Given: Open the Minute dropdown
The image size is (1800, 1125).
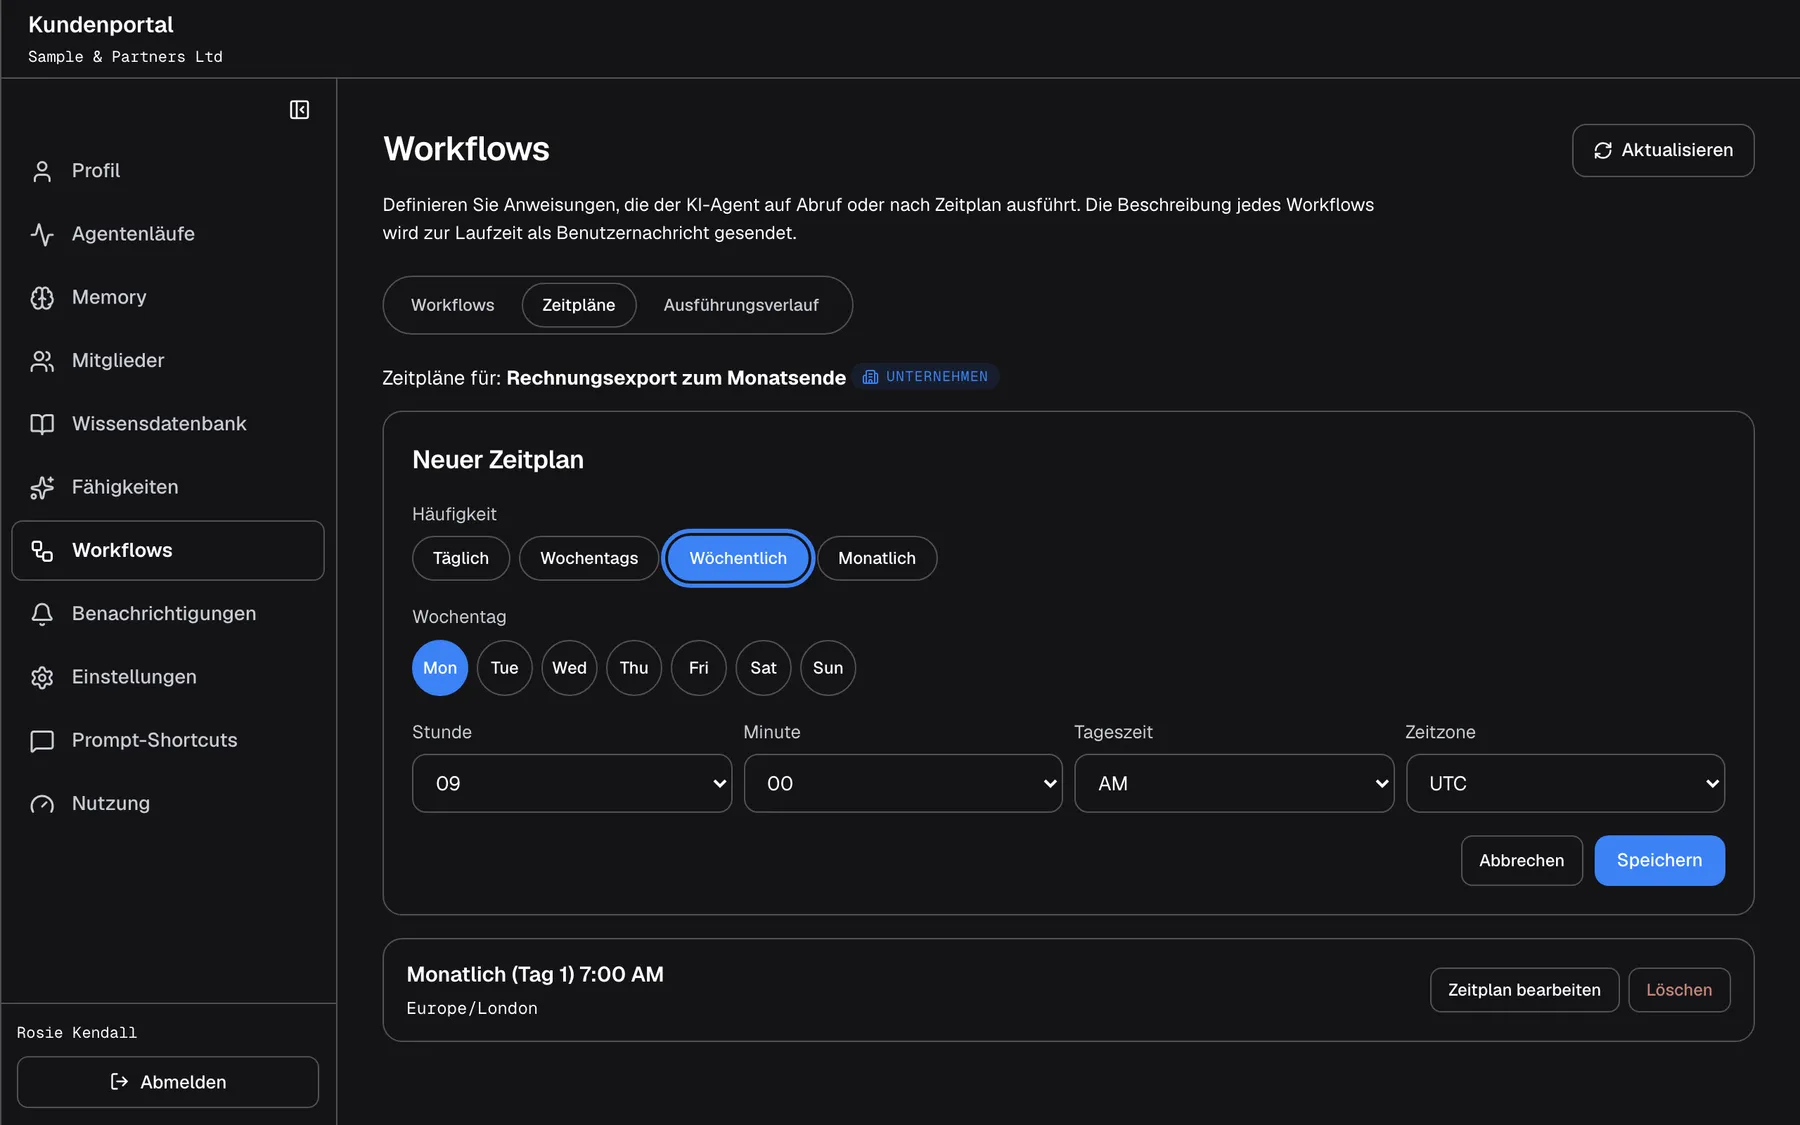Looking at the screenshot, I should 903,783.
